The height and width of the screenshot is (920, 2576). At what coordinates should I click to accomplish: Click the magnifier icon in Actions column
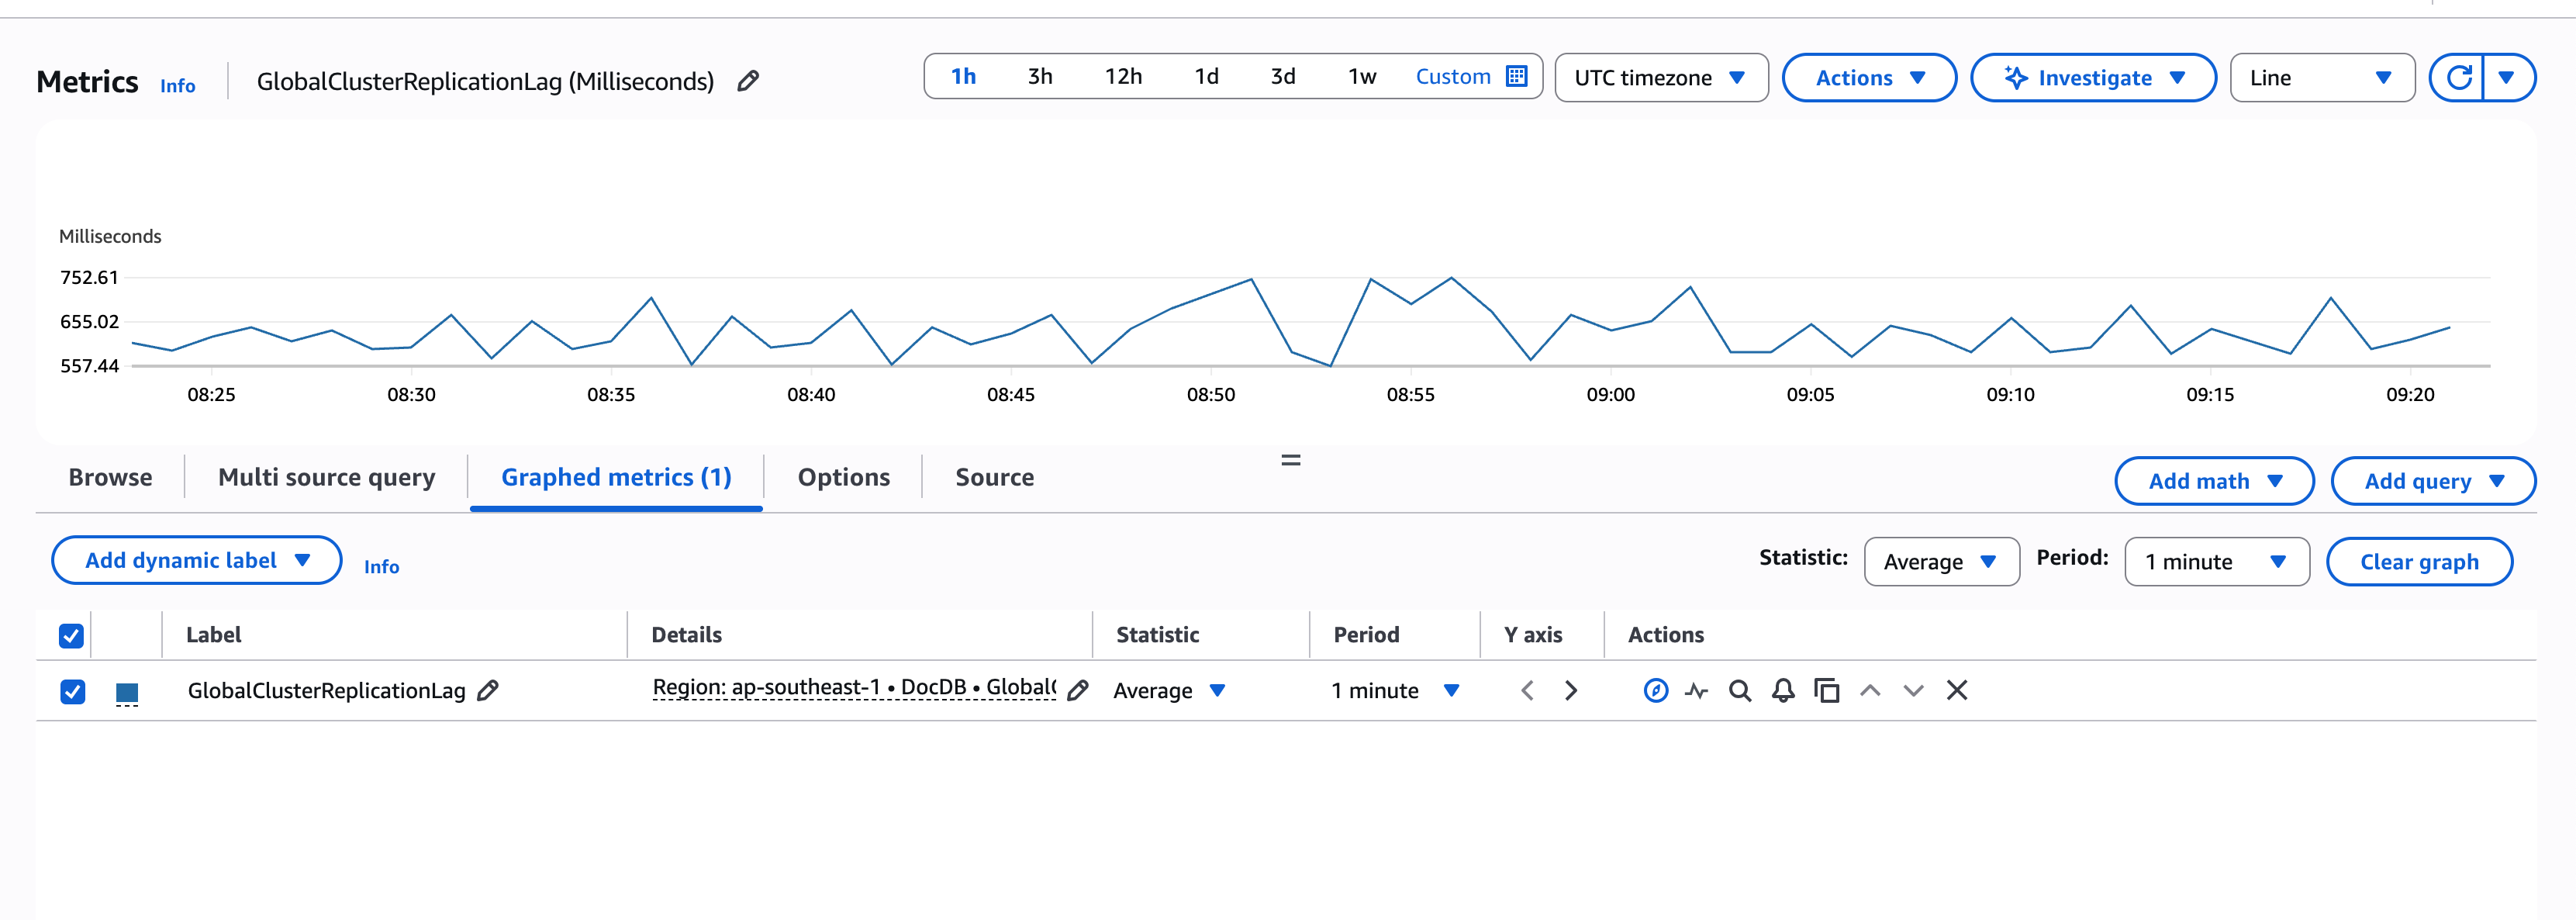coord(1739,690)
